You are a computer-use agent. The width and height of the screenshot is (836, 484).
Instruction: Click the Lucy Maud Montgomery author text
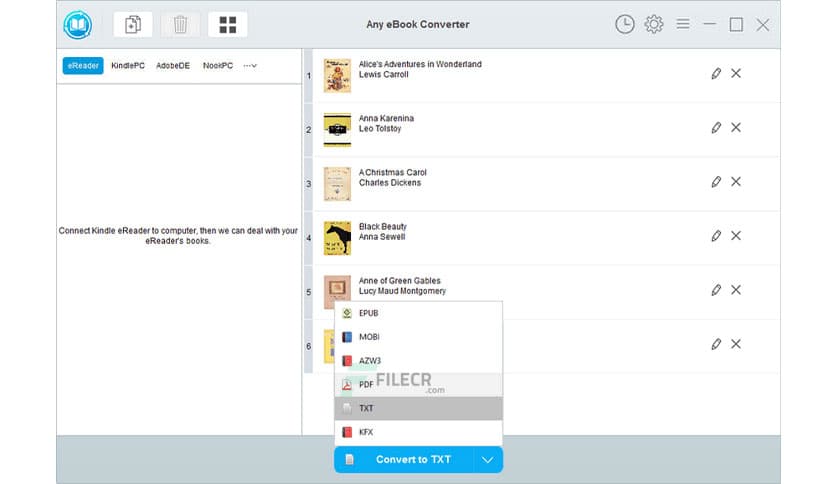[402, 291]
